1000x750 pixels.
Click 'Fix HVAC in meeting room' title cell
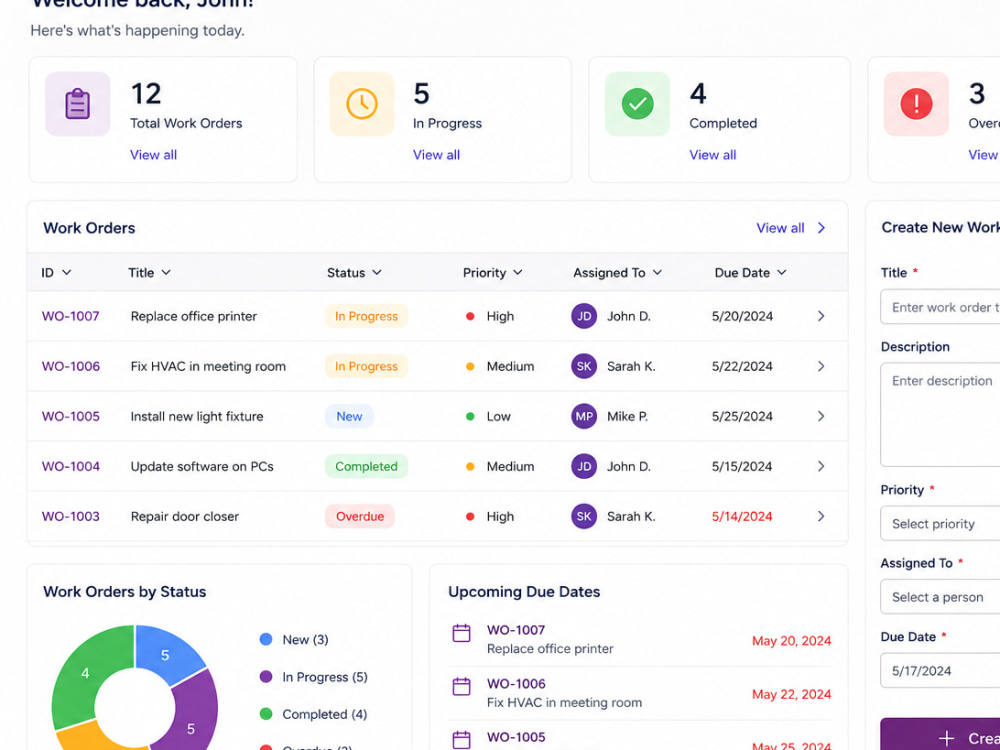pyautogui.click(x=208, y=366)
